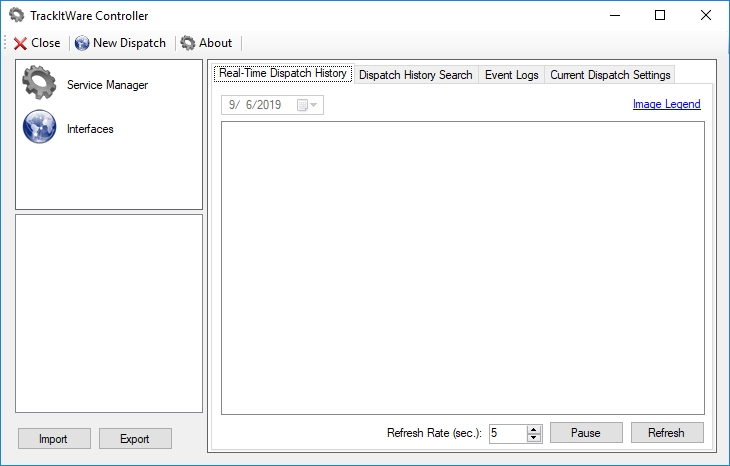730x466 pixels.
Task: Click the Export button
Action: pos(135,439)
